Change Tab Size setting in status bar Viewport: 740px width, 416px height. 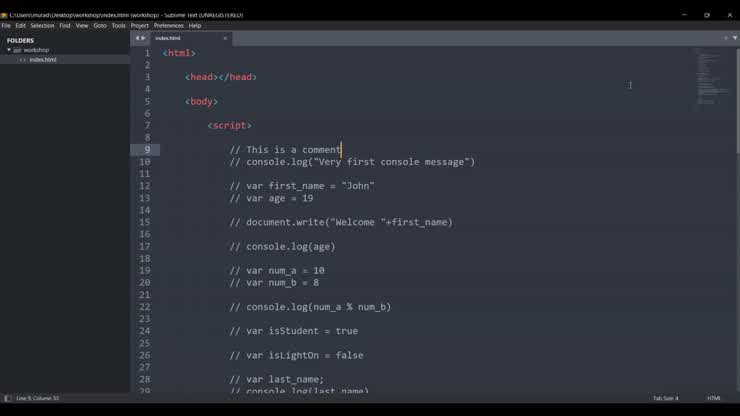665,398
